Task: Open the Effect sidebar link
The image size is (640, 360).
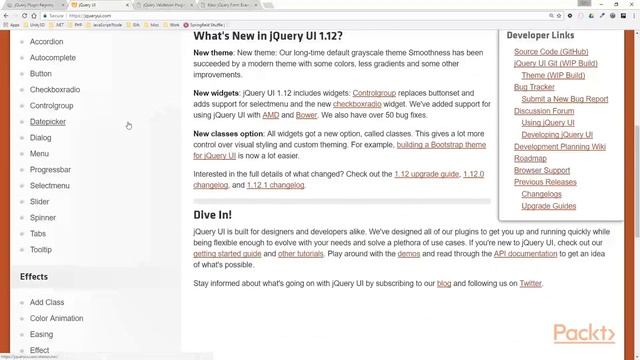Action: click(x=39, y=350)
